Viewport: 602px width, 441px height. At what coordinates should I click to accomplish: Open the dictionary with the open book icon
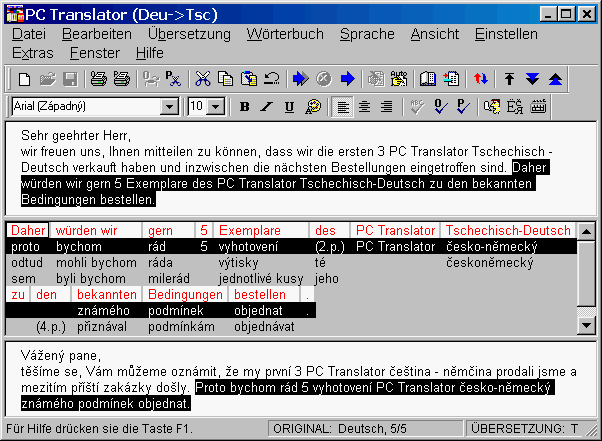427,79
